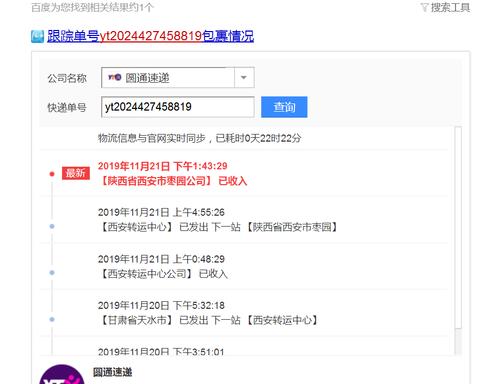Select the text 【陕西省西安市枣园公司】 已收入
The height and width of the screenshot is (384, 499).
tap(173, 181)
